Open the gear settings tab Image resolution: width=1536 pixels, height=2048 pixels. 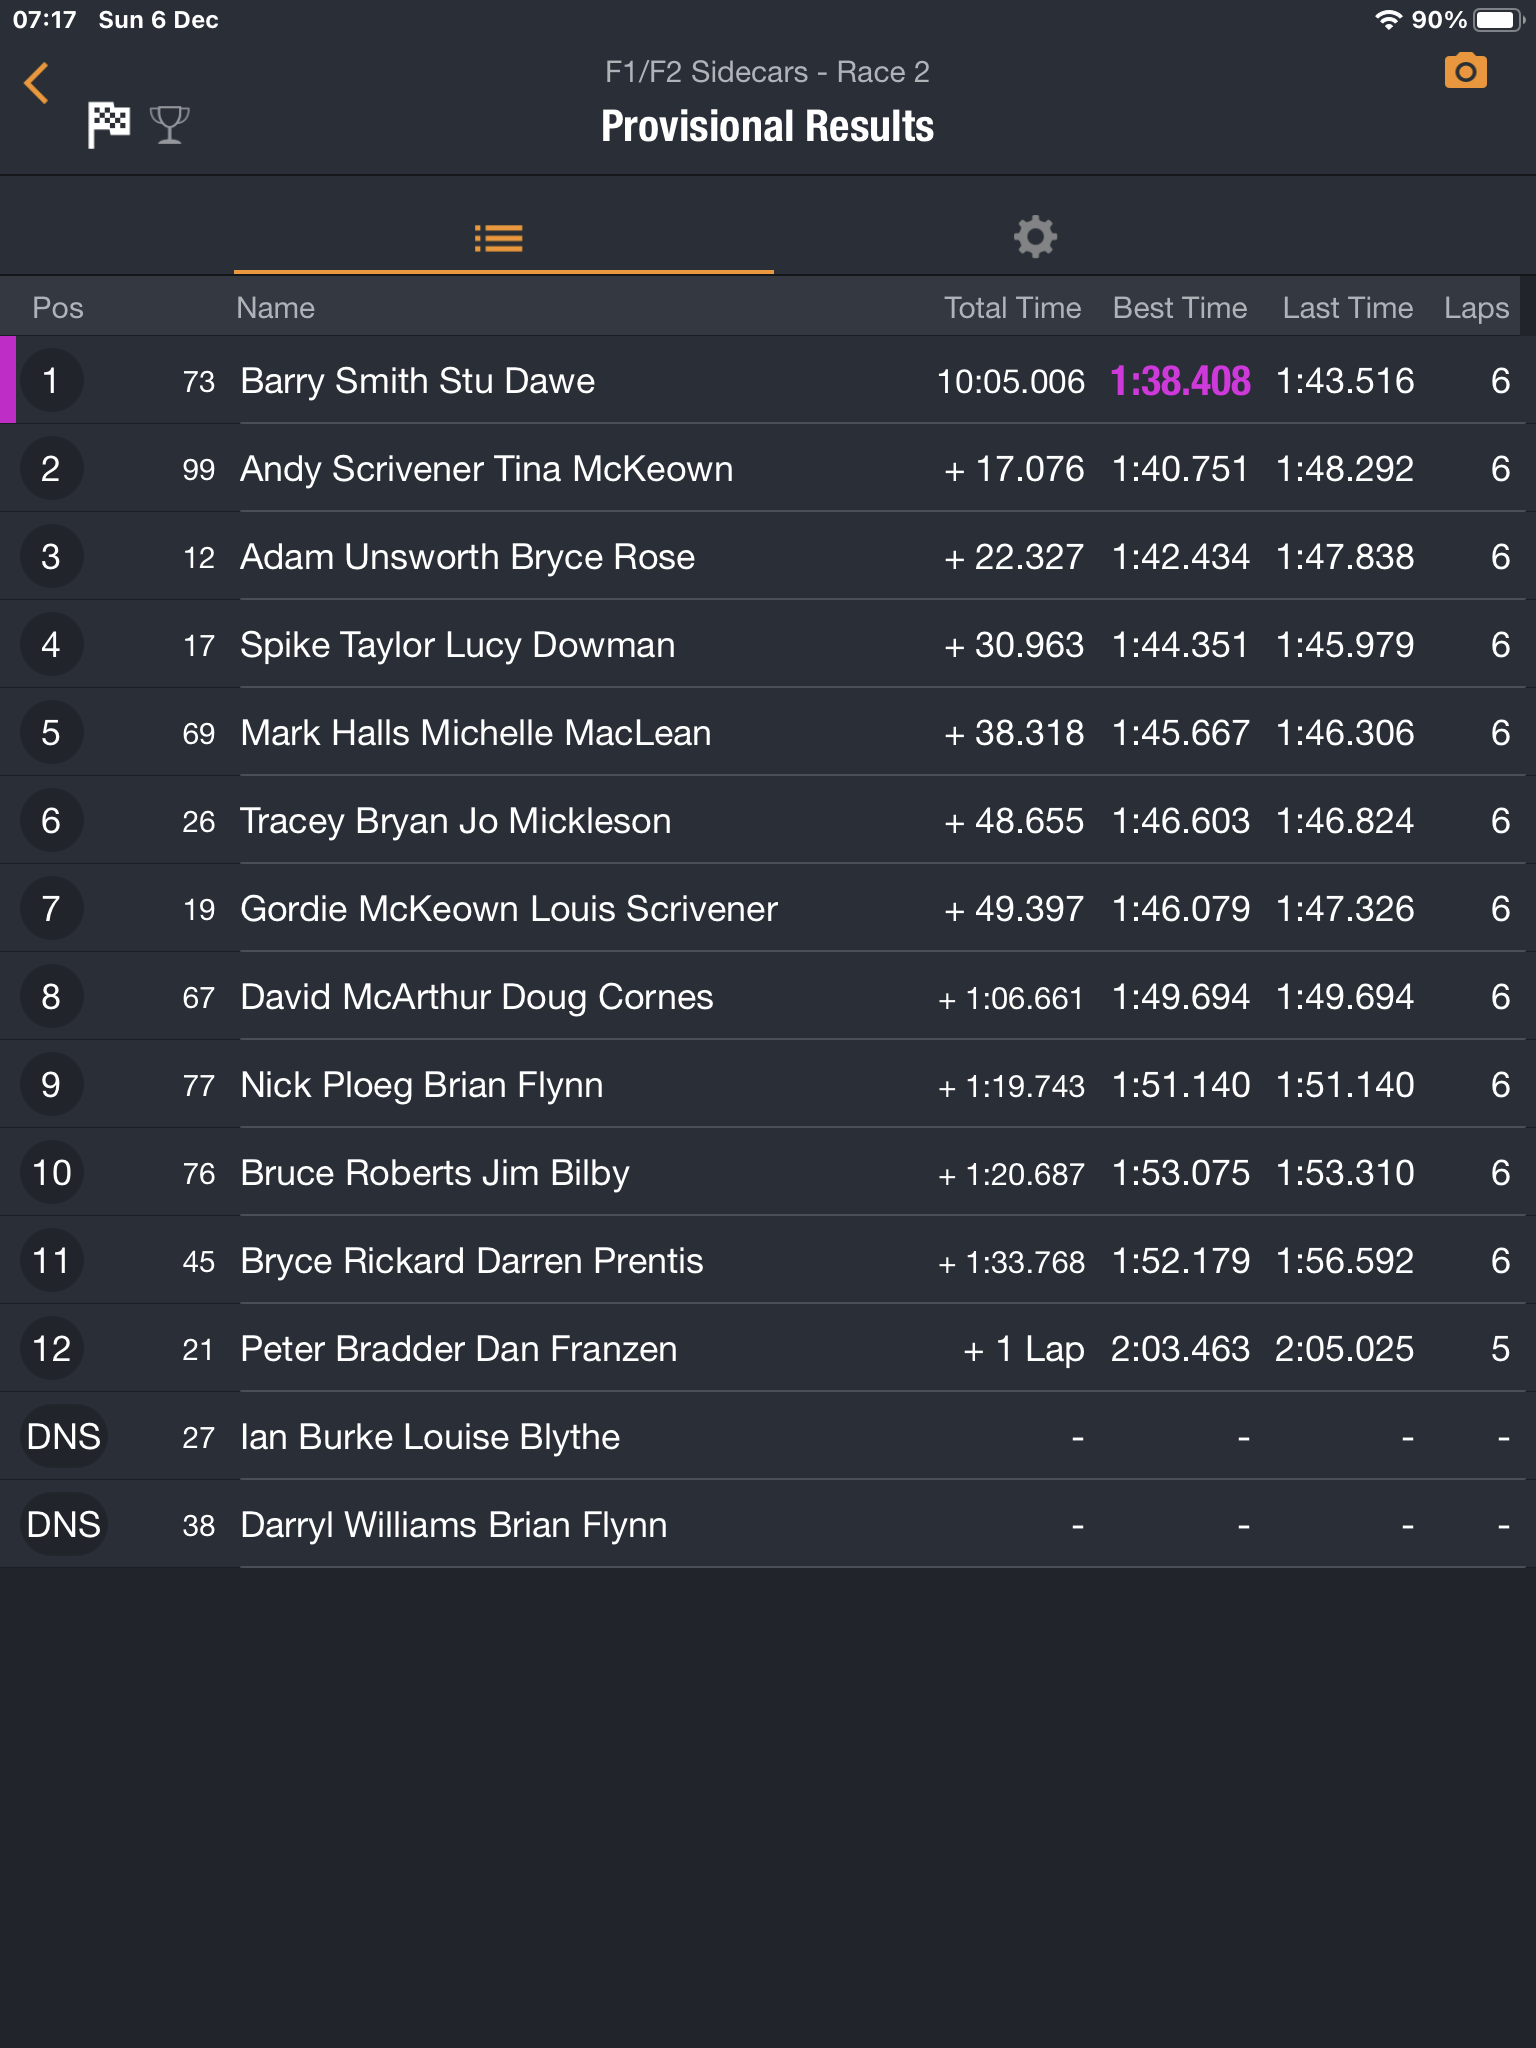[x=1035, y=238]
